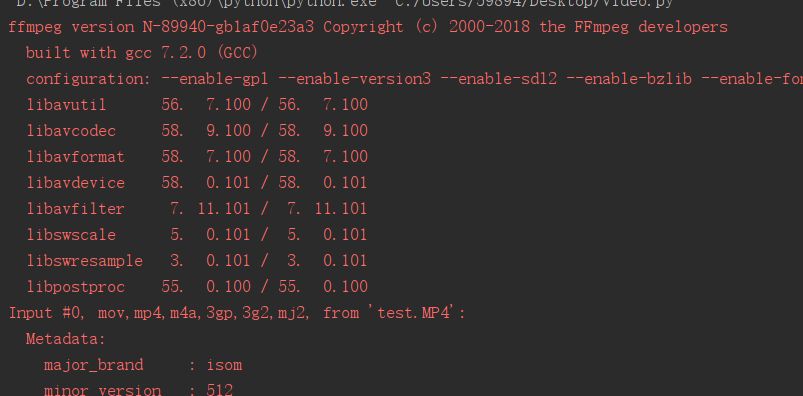Click the ffmpeg version N-89940 line

tap(368, 27)
